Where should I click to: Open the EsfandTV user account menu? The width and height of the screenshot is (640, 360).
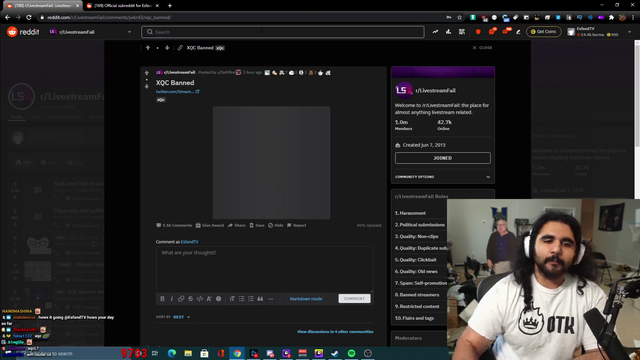[599, 32]
